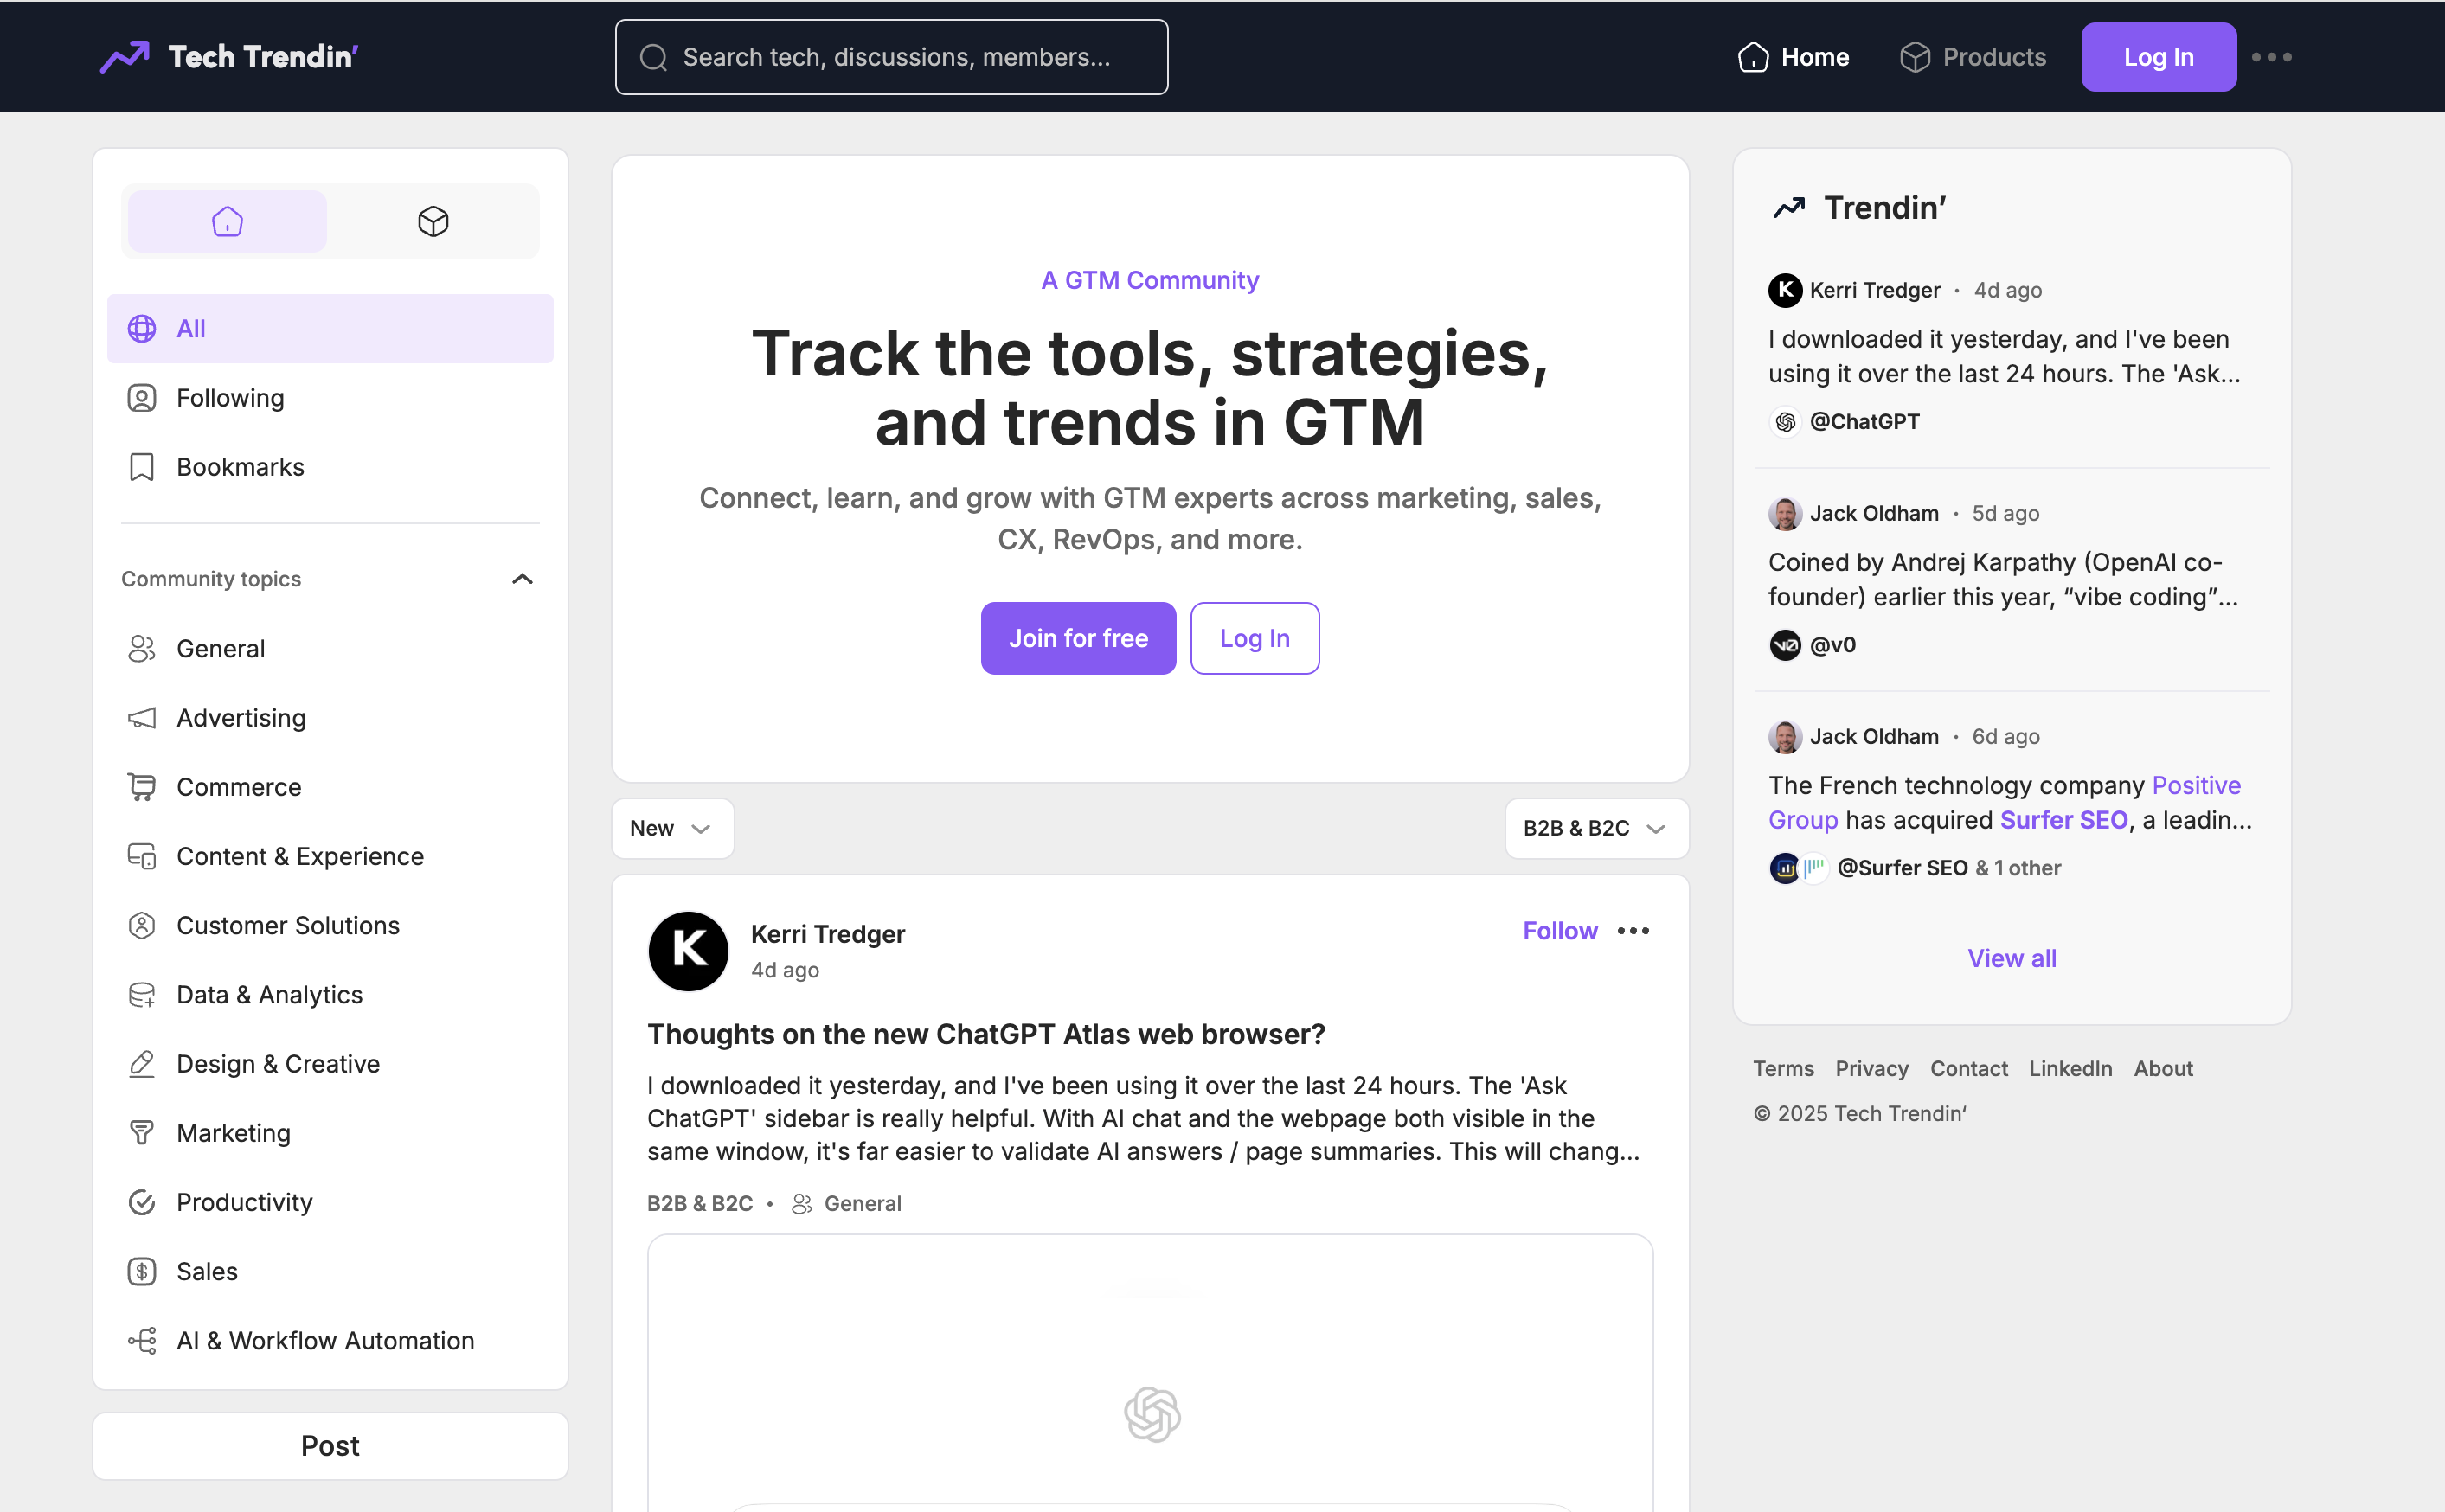
Task: Open the Design & Creative topic
Action: coord(278,1063)
